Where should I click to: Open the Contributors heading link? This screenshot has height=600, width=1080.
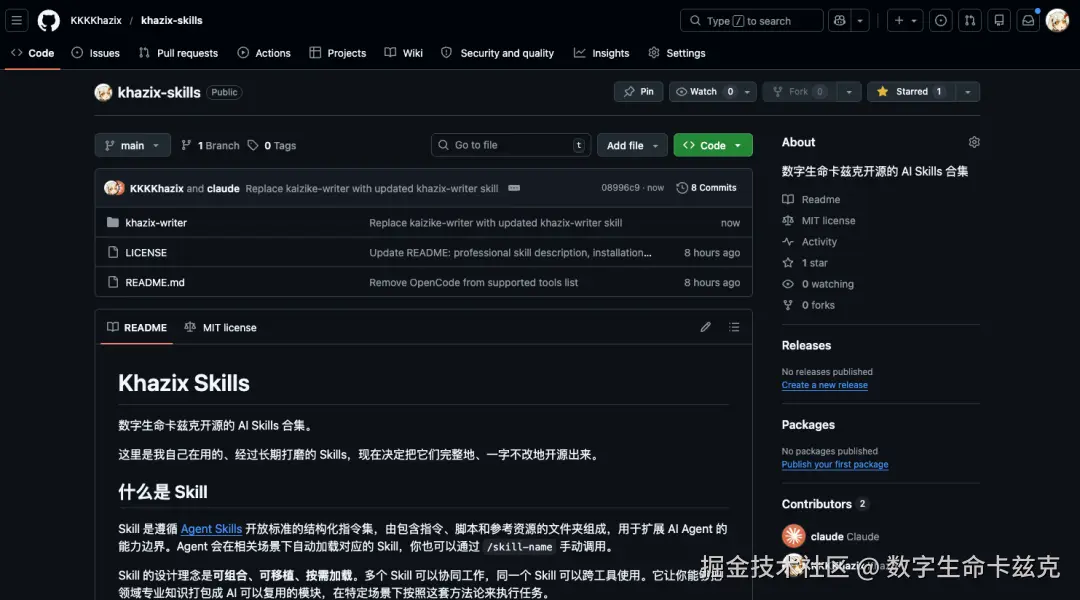tap(824, 504)
